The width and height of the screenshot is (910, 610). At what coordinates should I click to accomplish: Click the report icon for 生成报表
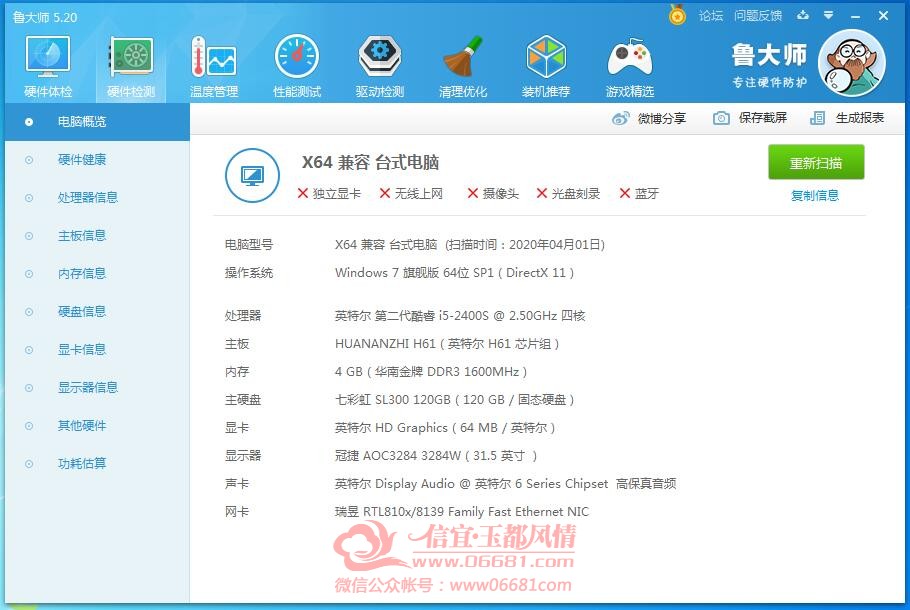coord(818,118)
